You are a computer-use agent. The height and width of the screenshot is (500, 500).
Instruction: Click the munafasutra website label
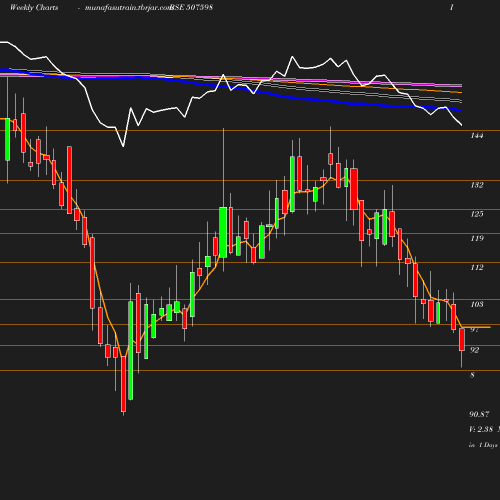click(128, 8)
